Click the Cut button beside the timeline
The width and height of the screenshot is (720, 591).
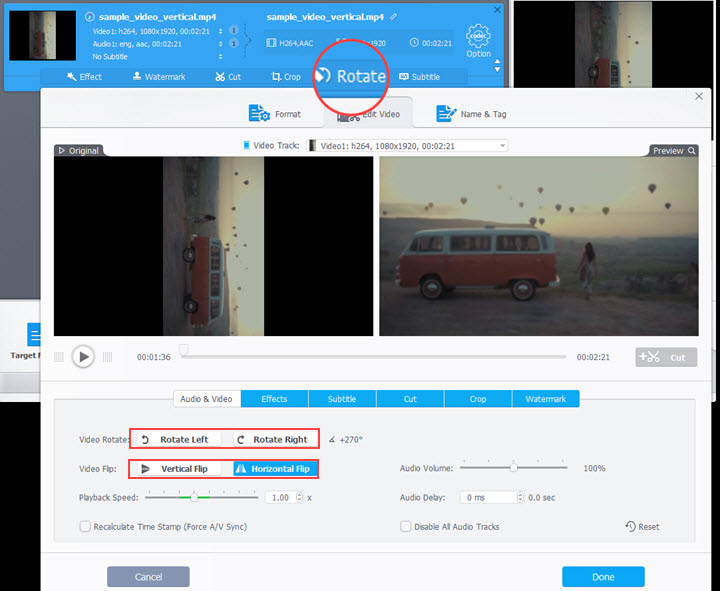pyautogui.click(x=666, y=357)
